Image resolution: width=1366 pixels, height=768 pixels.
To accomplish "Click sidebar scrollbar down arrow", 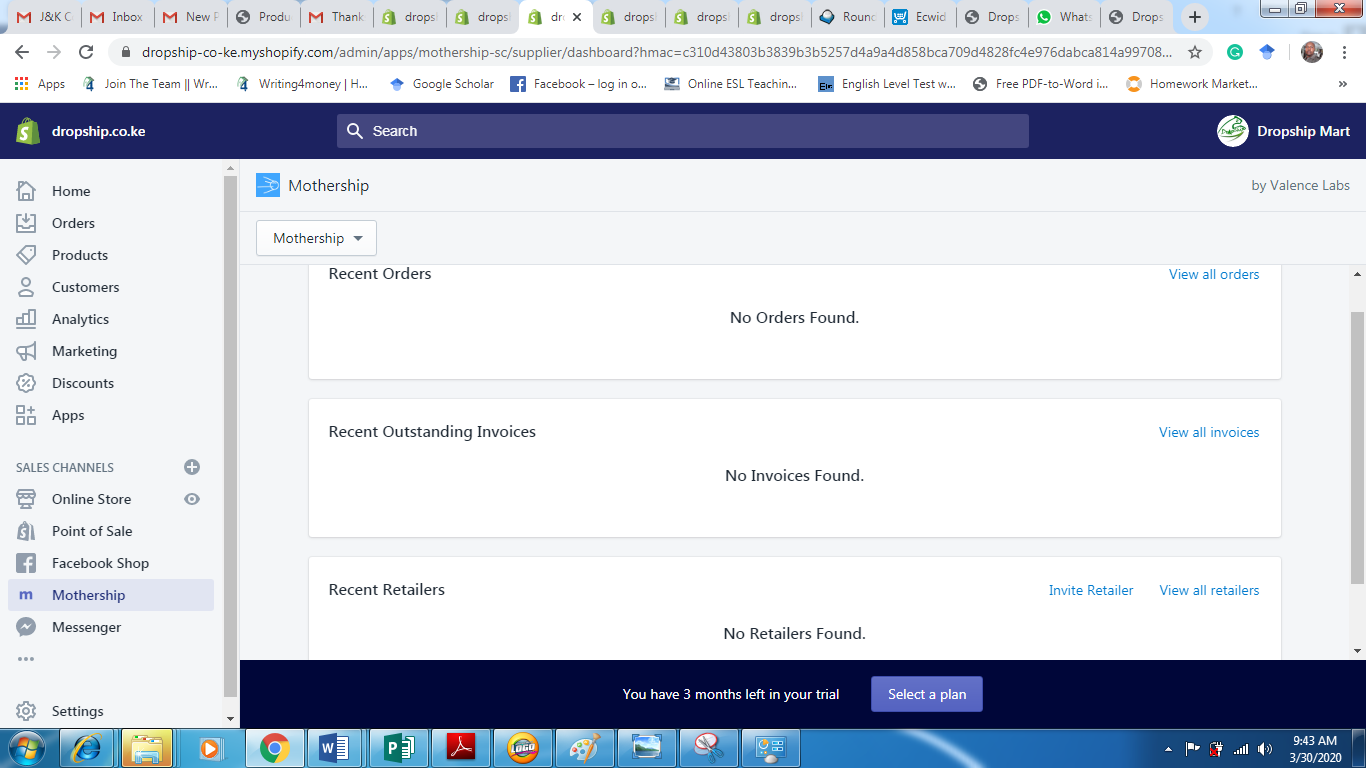I will point(231,718).
